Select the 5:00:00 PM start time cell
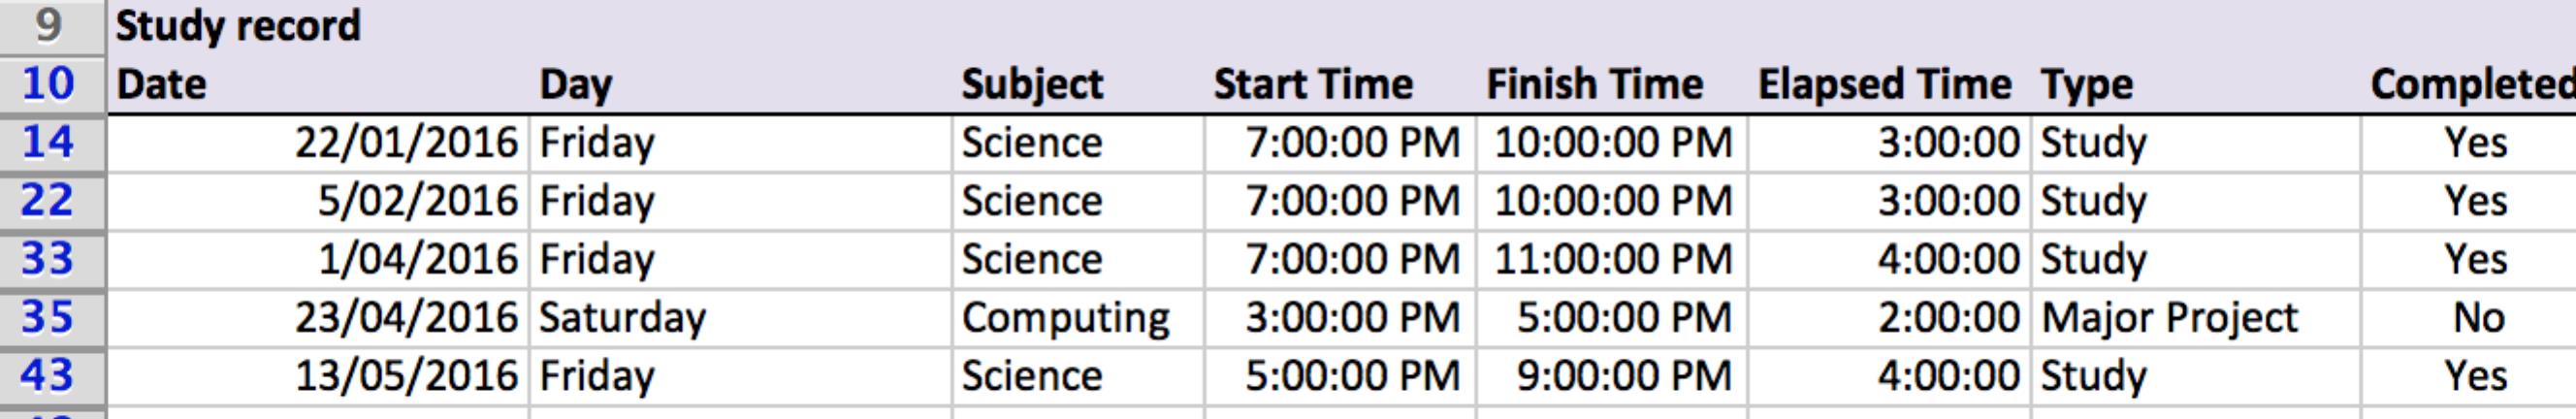The image size is (2576, 419). [x=1352, y=376]
